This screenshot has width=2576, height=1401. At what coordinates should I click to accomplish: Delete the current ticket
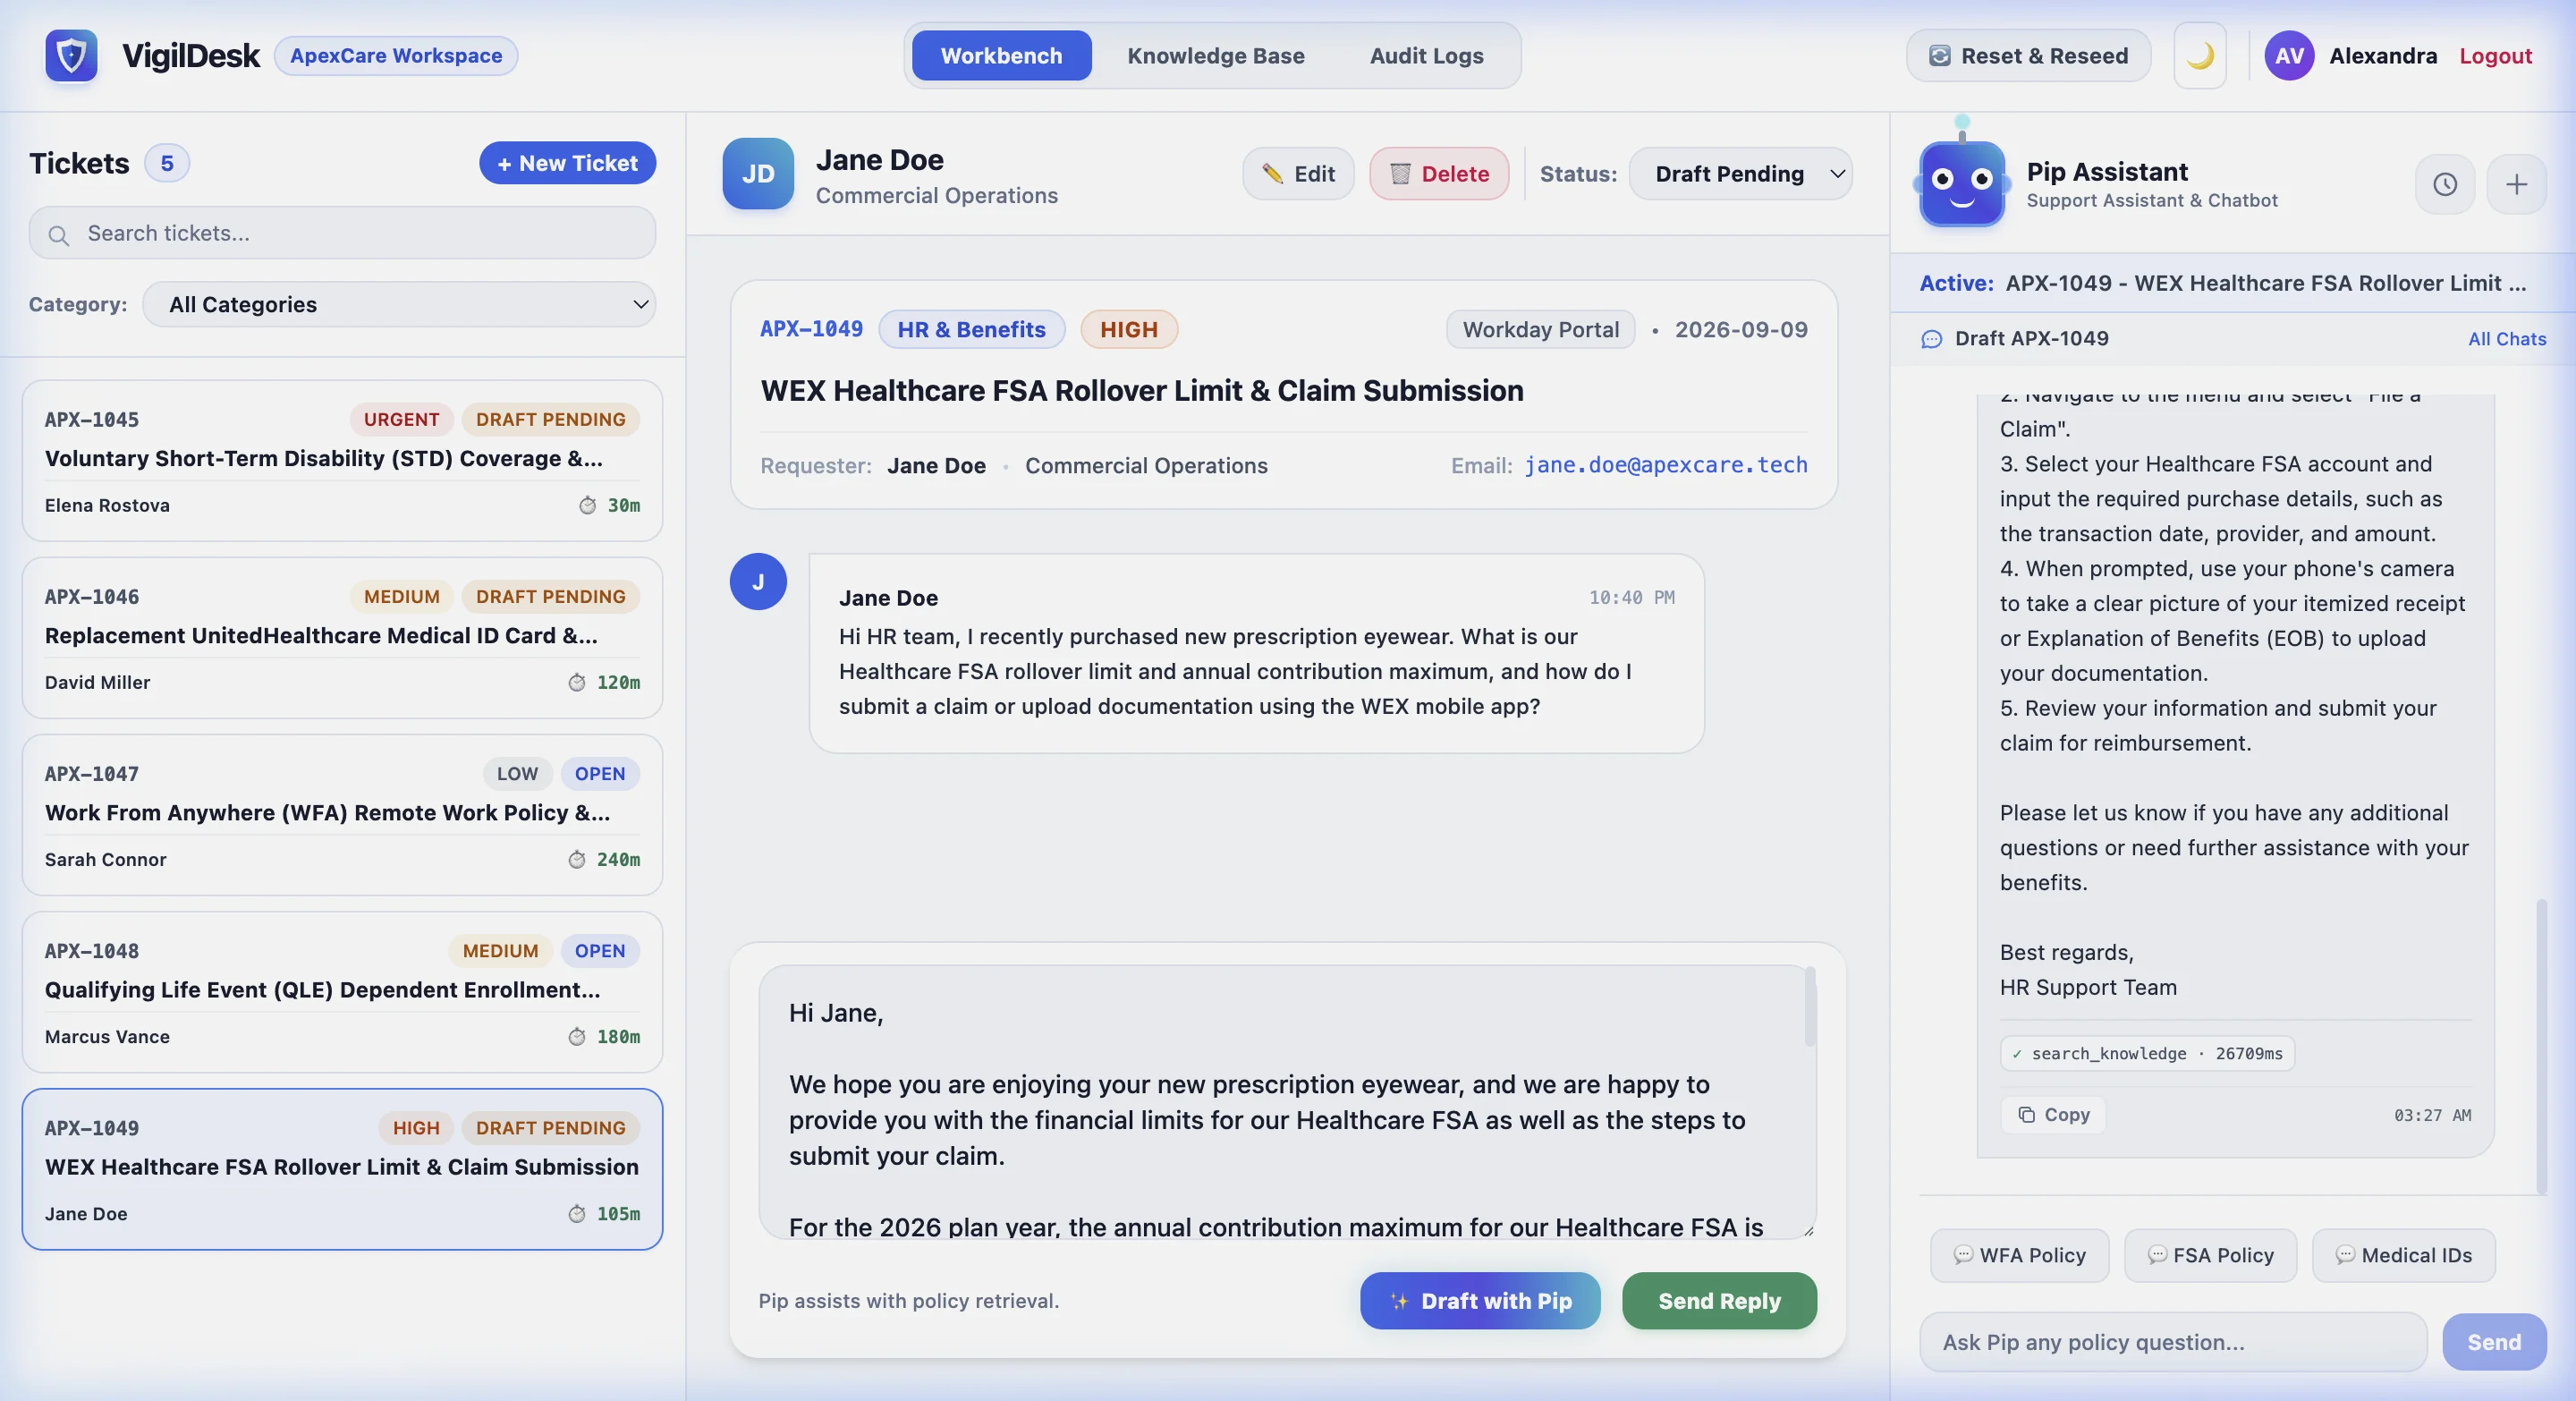coord(1439,174)
